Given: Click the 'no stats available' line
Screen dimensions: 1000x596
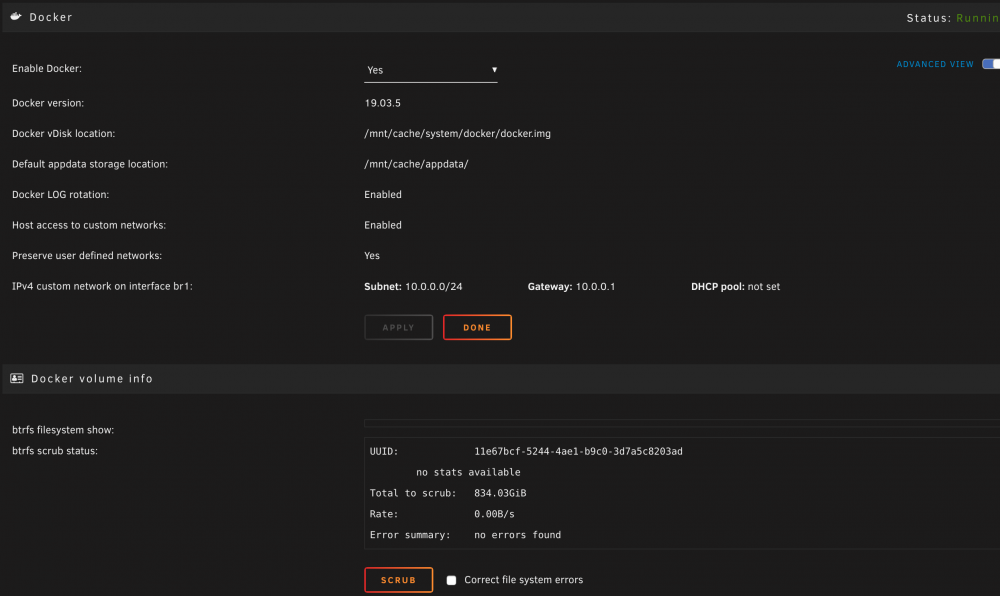Looking at the screenshot, I should tap(468, 472).
